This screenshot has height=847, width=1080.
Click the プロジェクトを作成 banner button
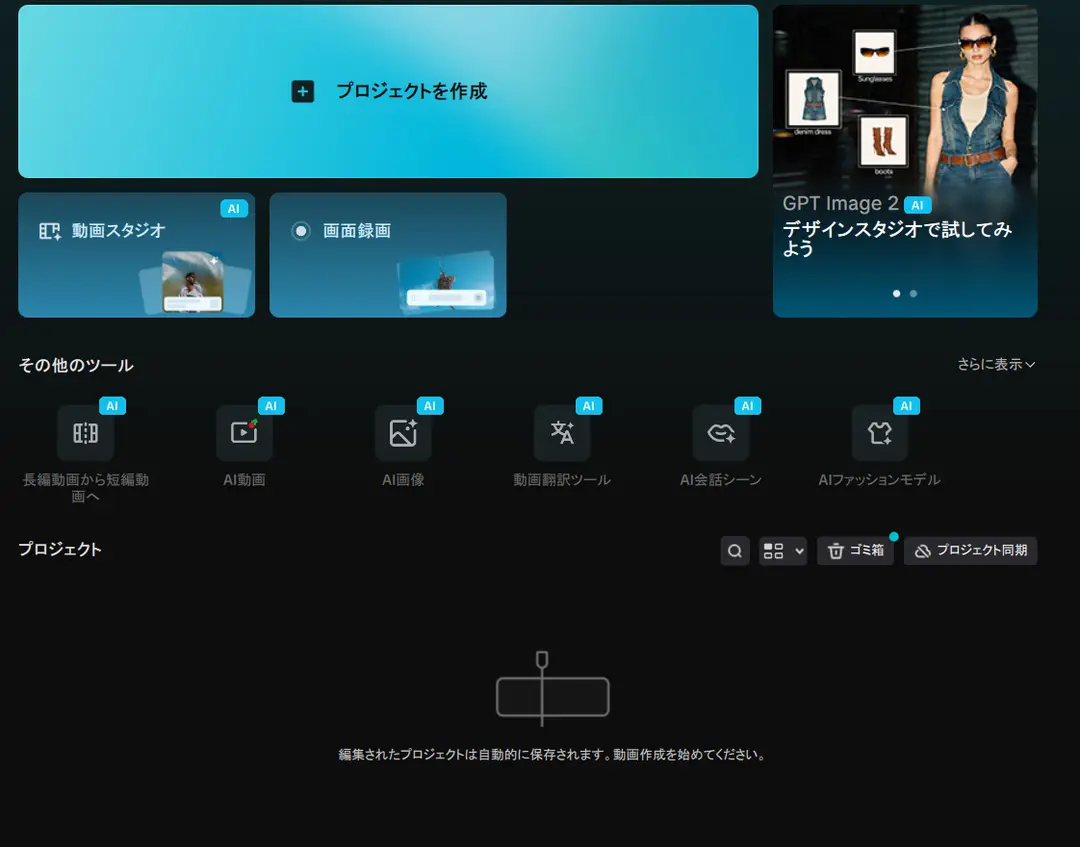388,91
